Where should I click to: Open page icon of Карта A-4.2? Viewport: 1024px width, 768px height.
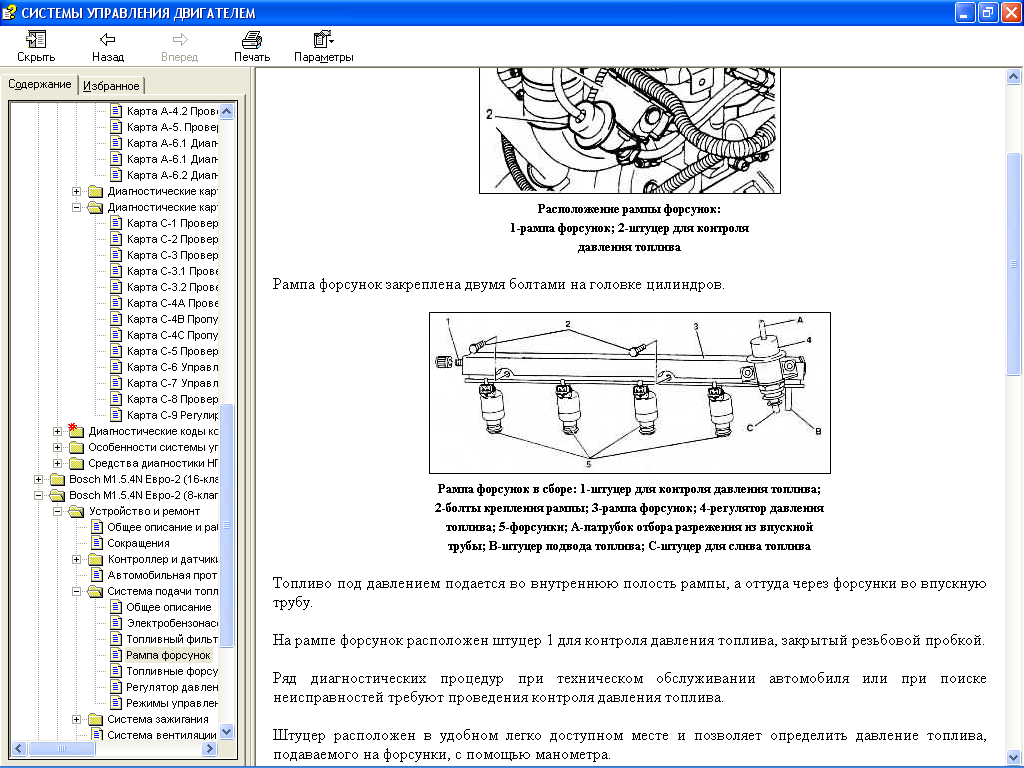click(x=116, y=111)
